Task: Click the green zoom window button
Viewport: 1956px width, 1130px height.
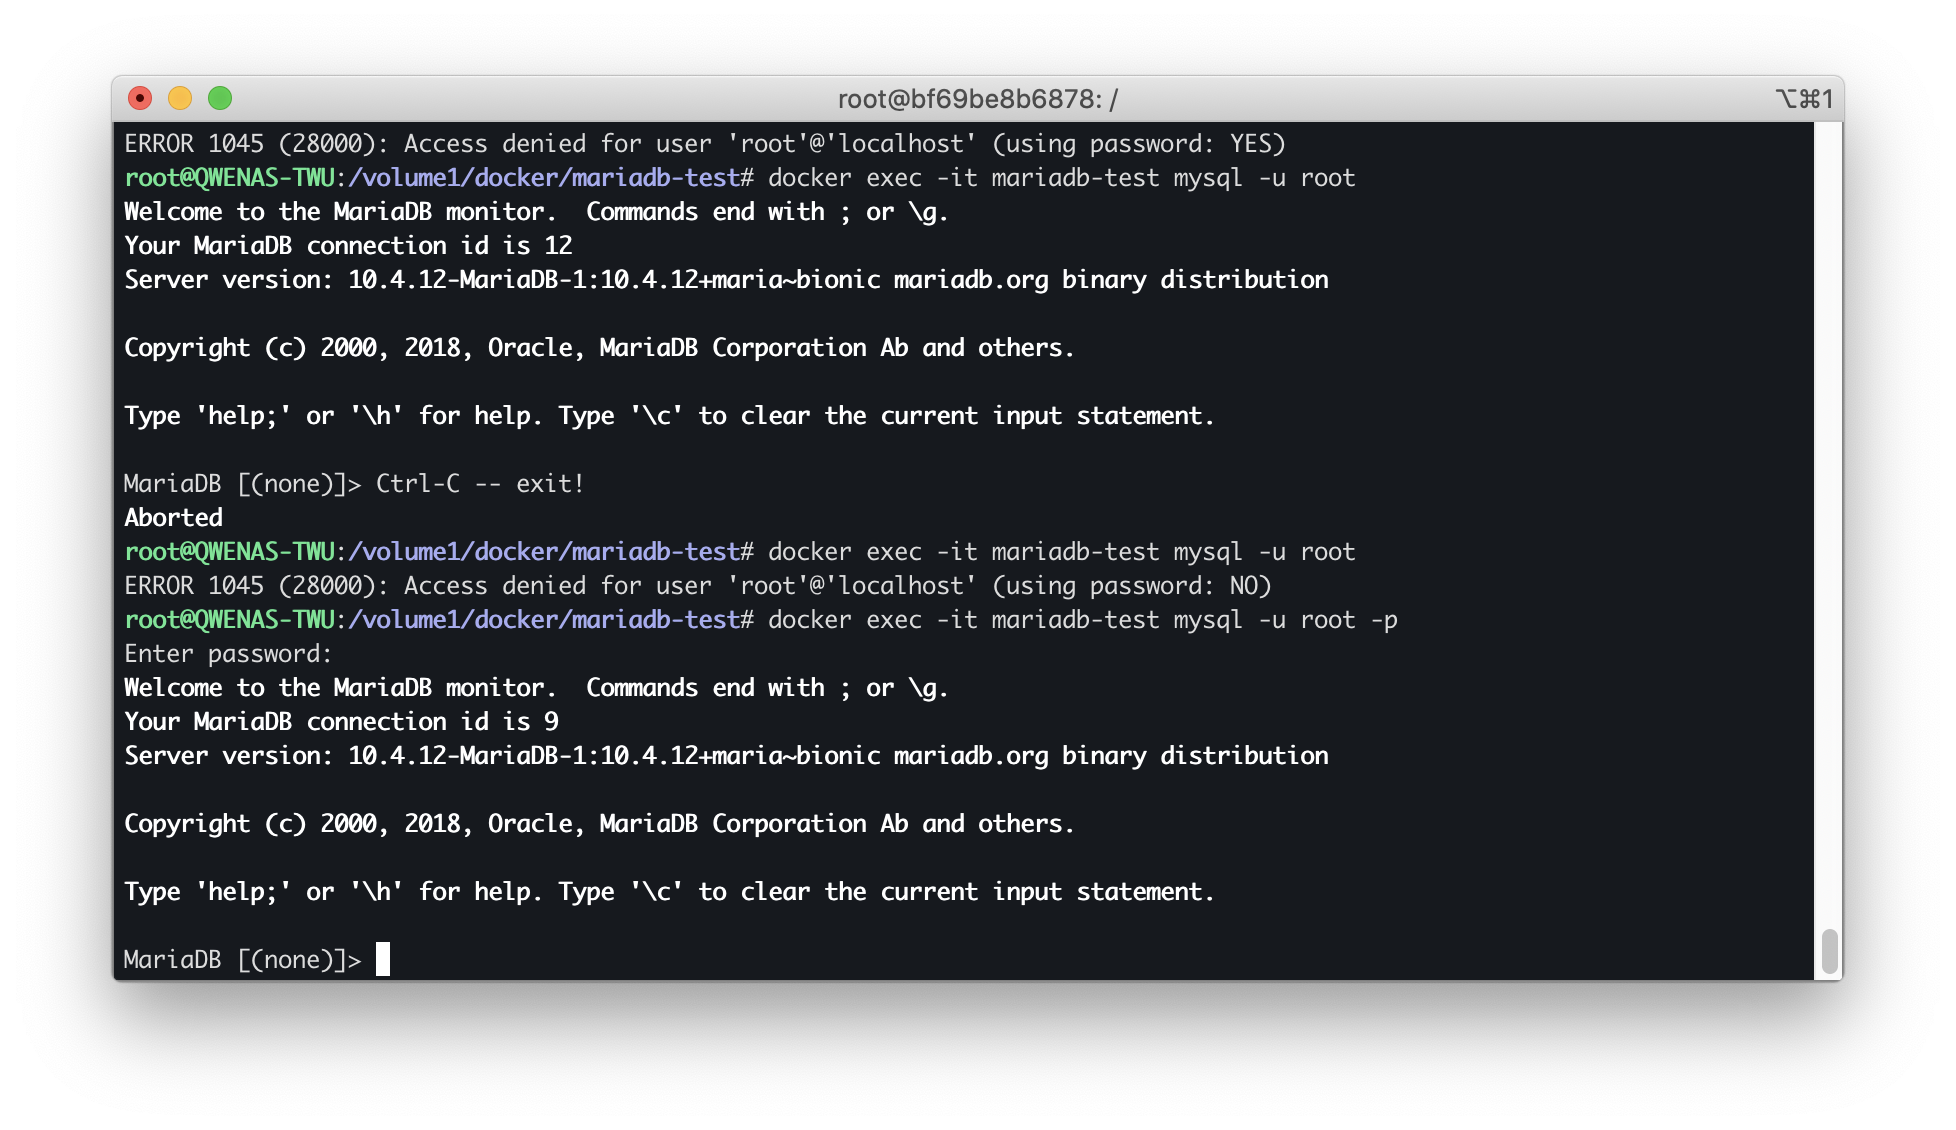Action: pos(220,98)
